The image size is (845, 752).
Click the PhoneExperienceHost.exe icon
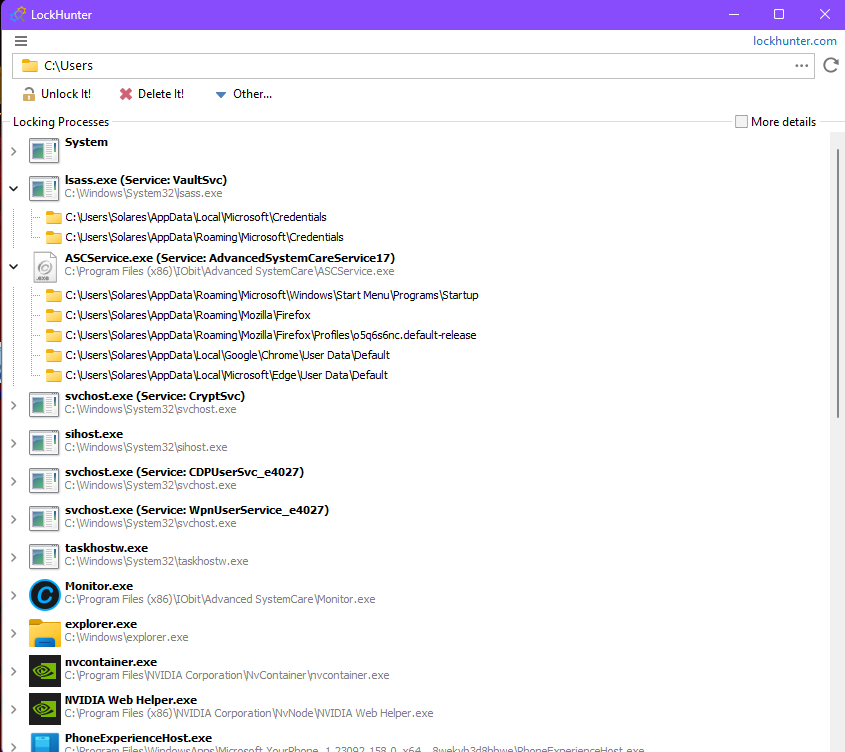pos(45,742)
